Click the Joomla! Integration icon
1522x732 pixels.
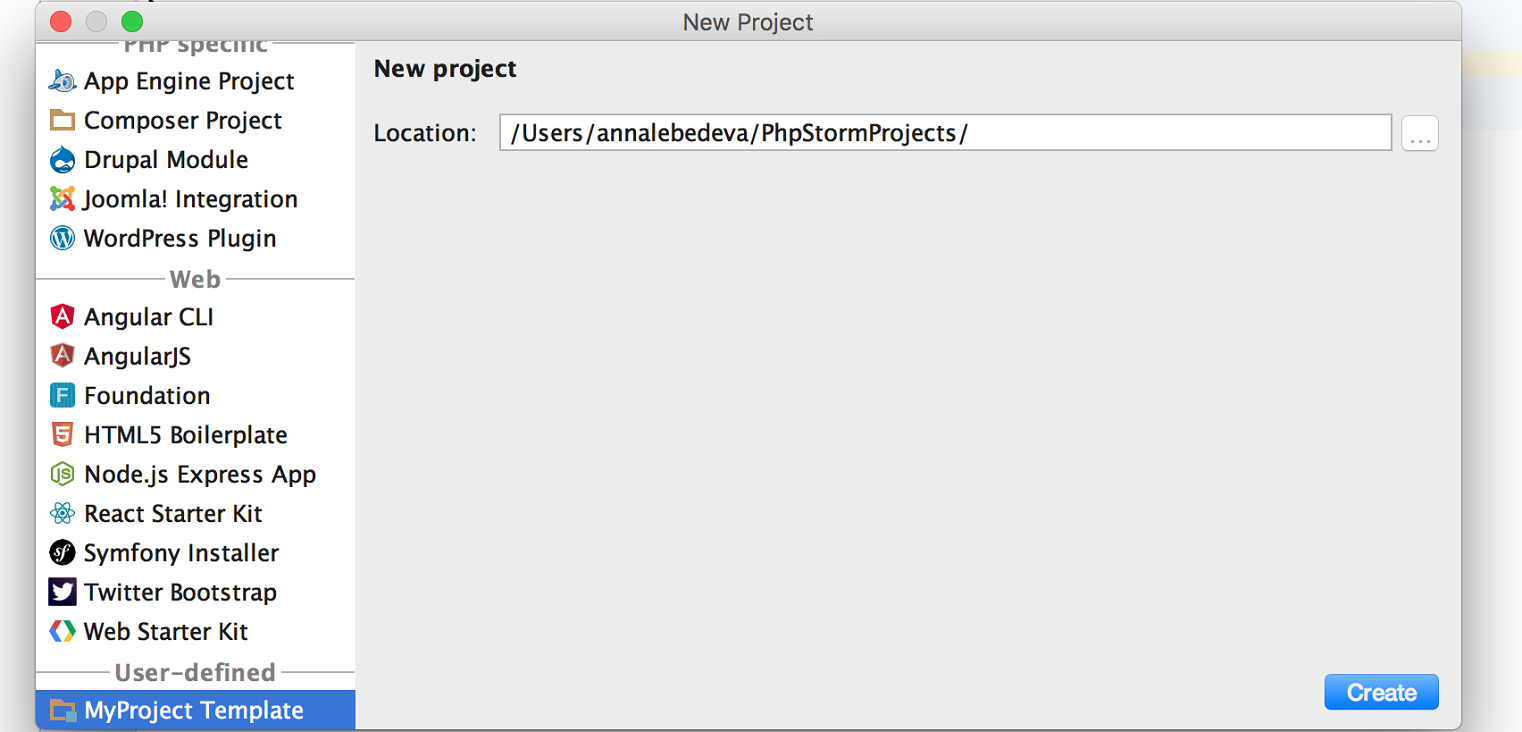coord(62,199)
